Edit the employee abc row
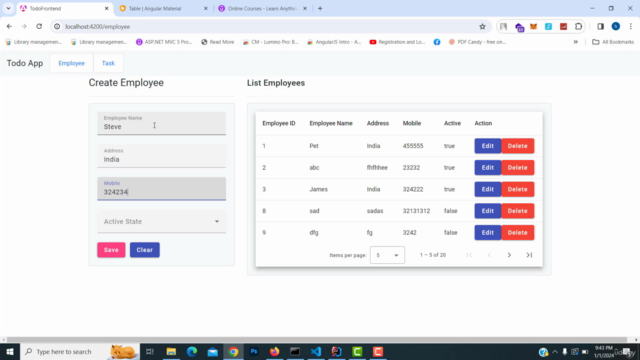 pos(488,167)
